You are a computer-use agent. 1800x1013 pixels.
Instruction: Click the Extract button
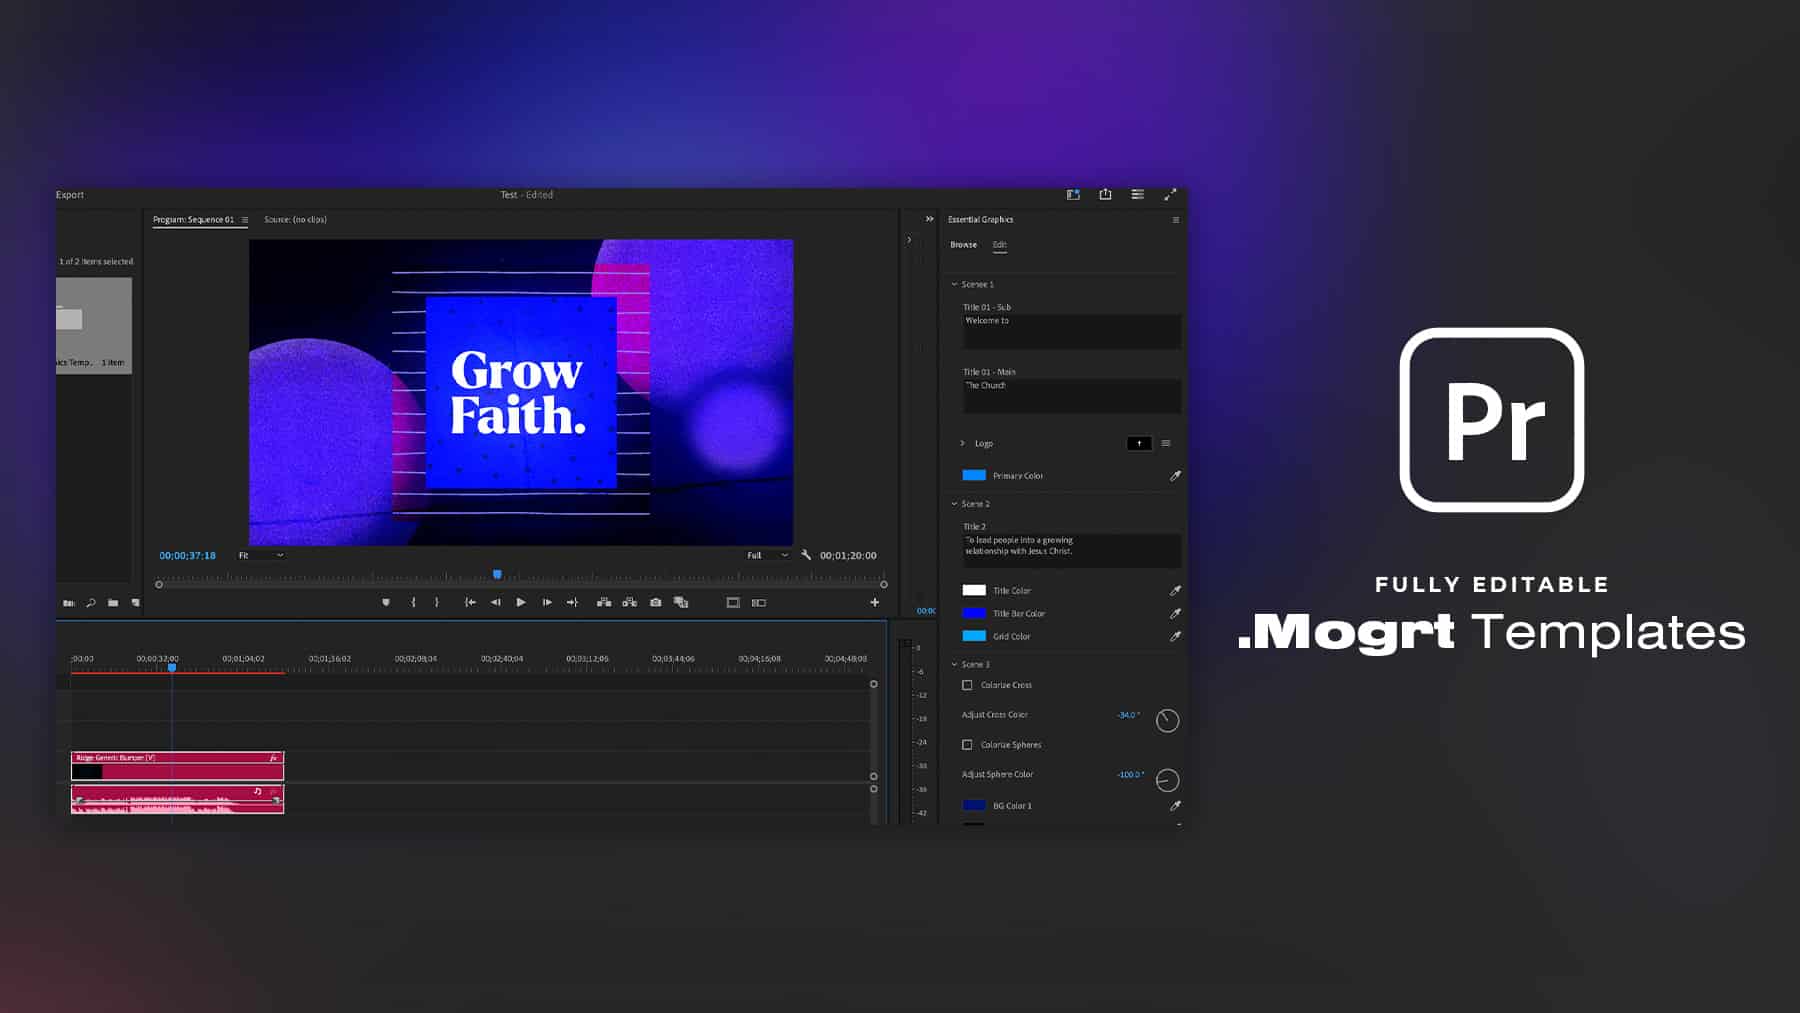[629, 602]
